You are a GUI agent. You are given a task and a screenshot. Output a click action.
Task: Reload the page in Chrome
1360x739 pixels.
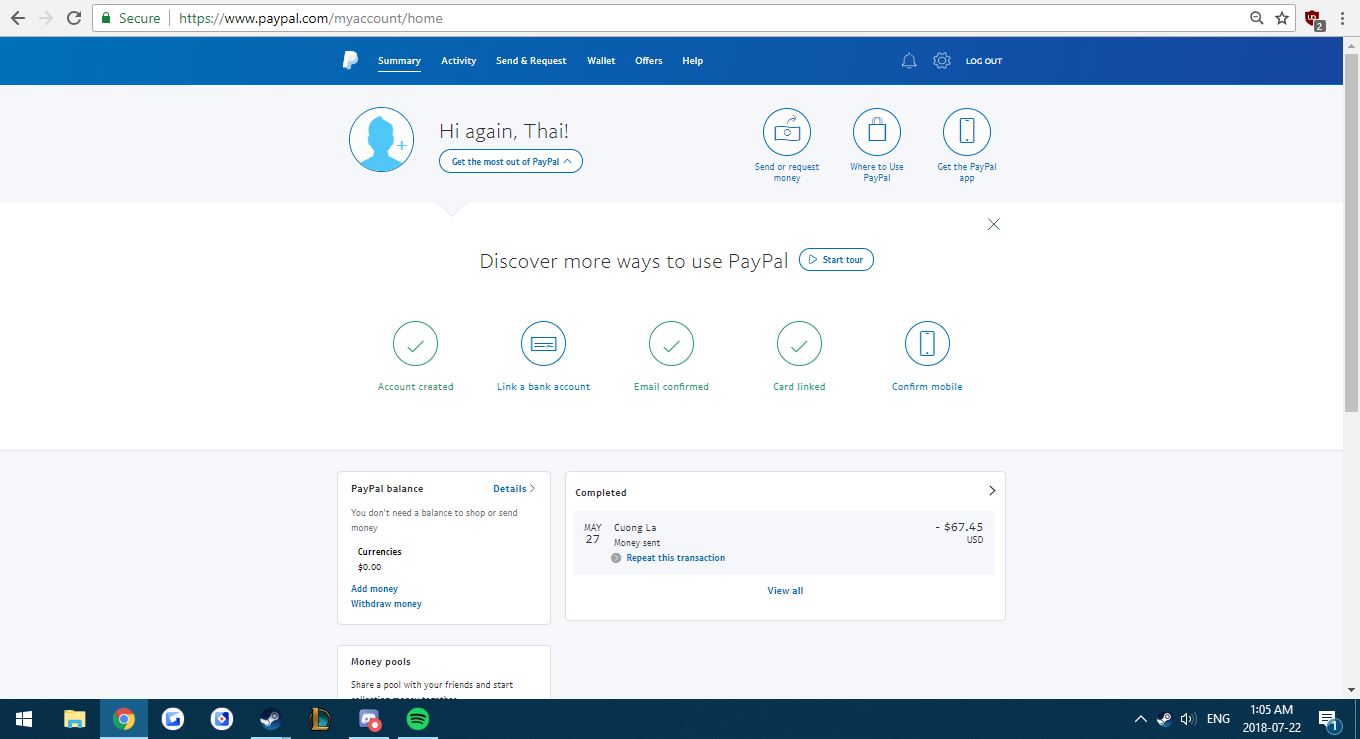pos(74,18)
